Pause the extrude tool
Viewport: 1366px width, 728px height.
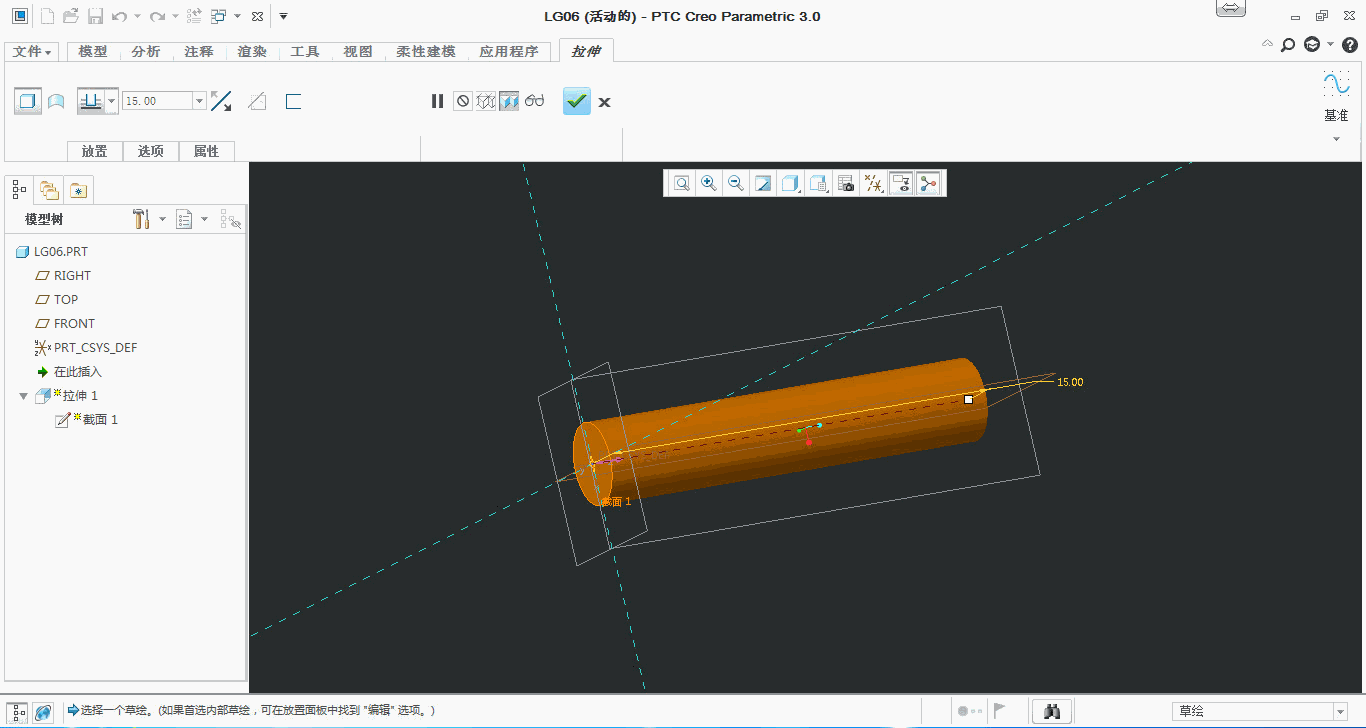coord(437,101)
